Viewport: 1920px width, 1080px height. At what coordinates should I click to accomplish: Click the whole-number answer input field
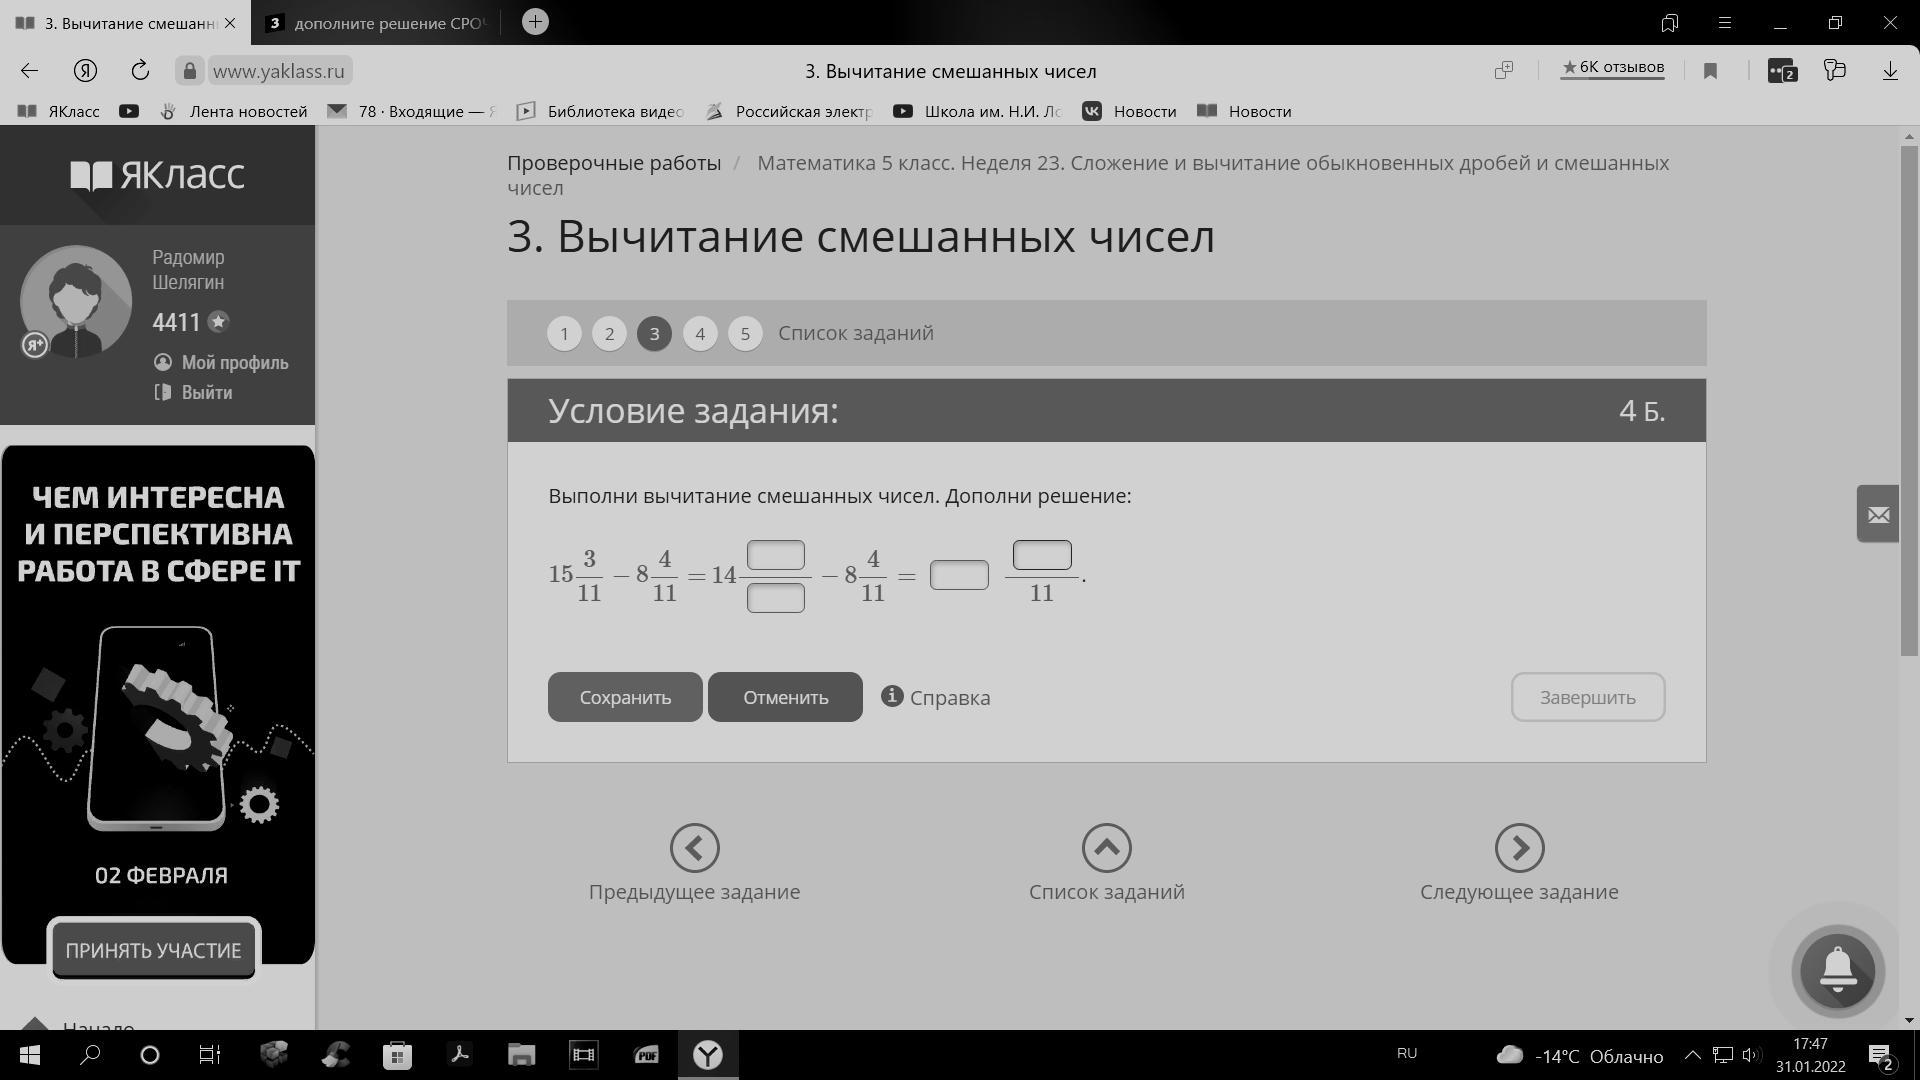coord(958,575)
